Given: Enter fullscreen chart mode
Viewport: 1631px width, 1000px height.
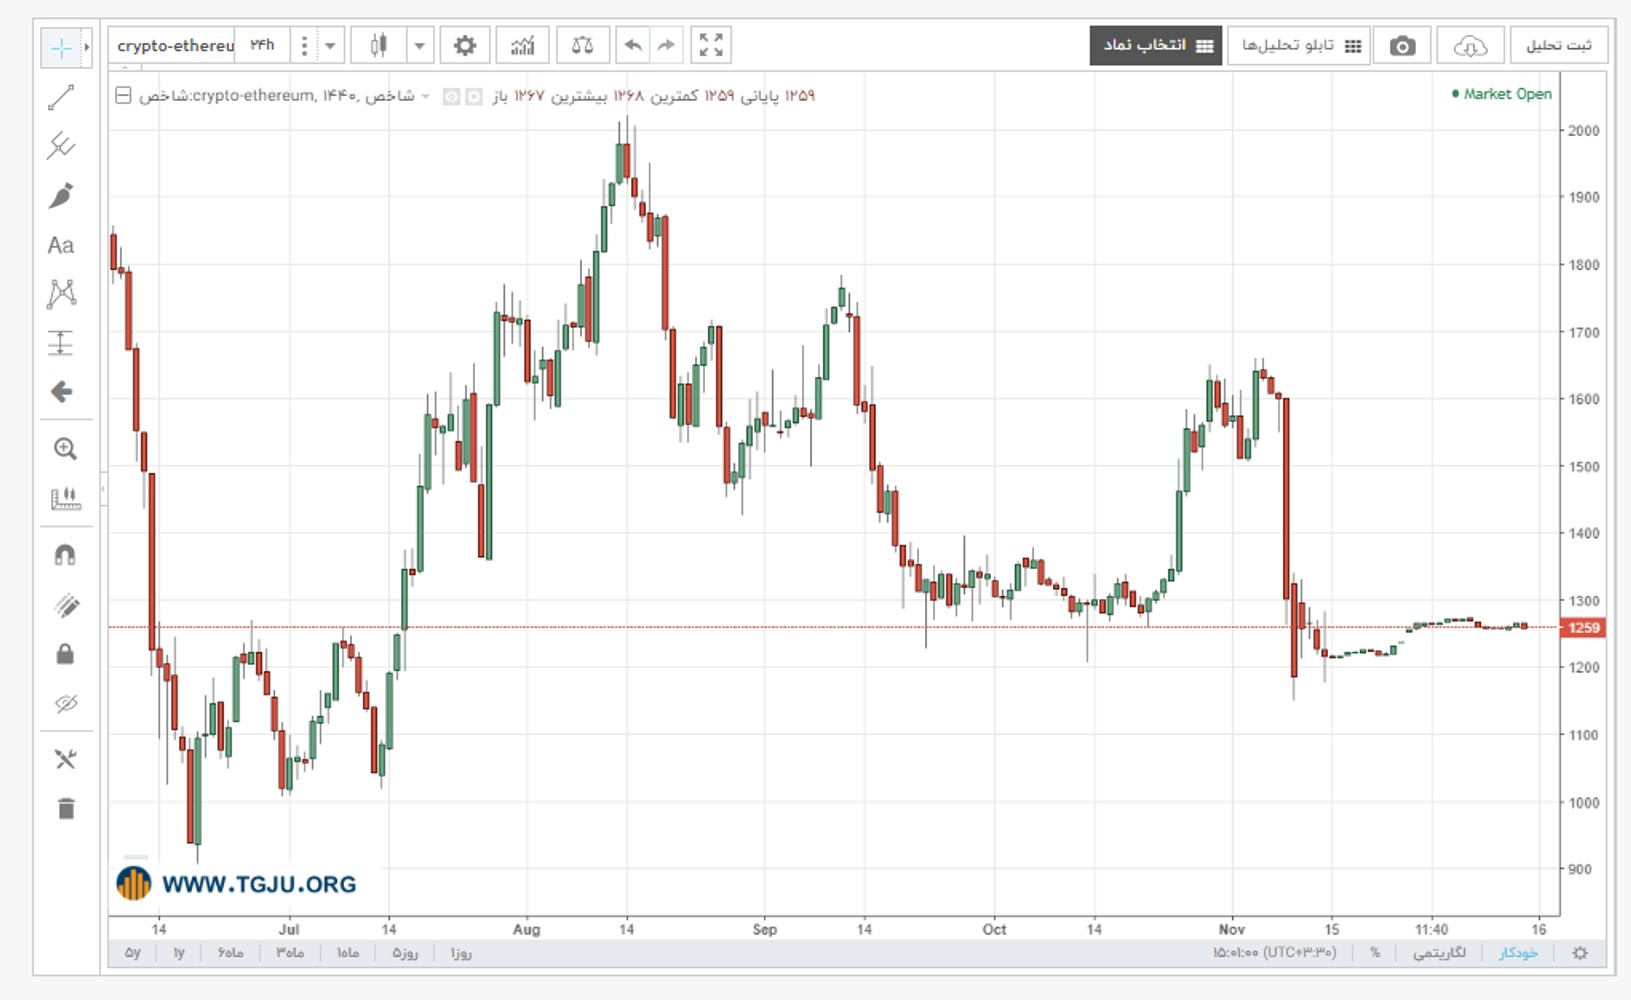Looking at the screenshot, I should tap(711, 45).
